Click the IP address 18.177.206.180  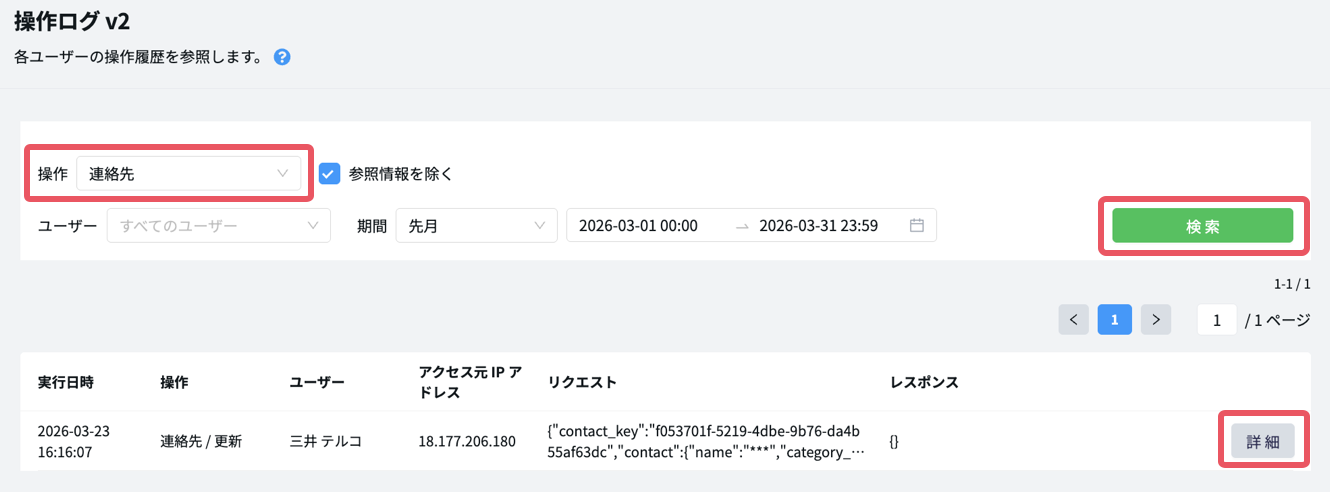click(x=467, y=441)
